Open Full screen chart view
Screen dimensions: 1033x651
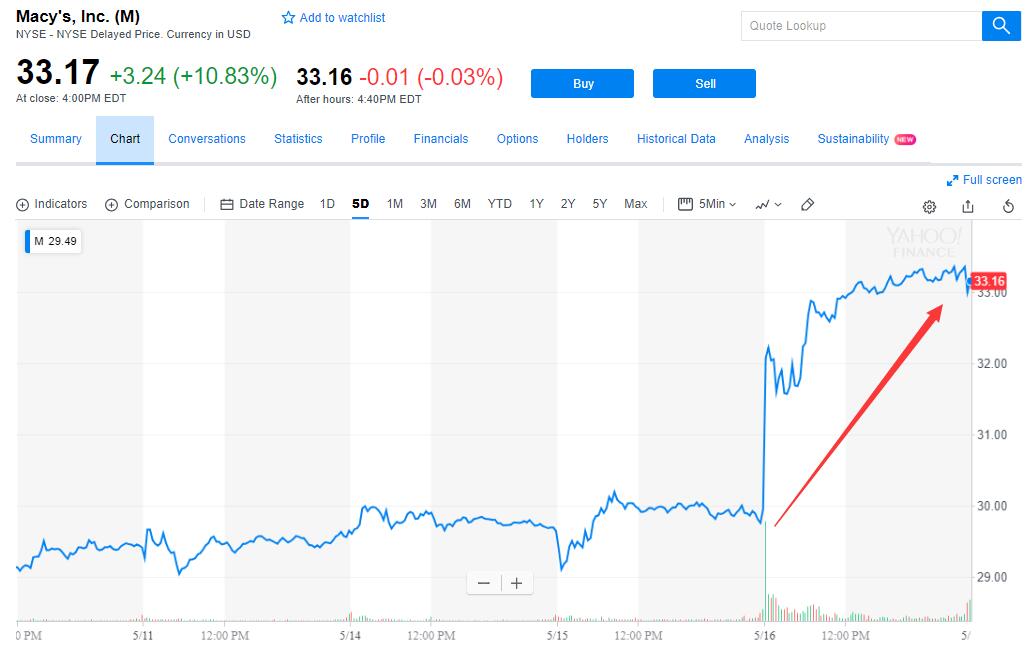pyautogui.click(x=984, y=180)
